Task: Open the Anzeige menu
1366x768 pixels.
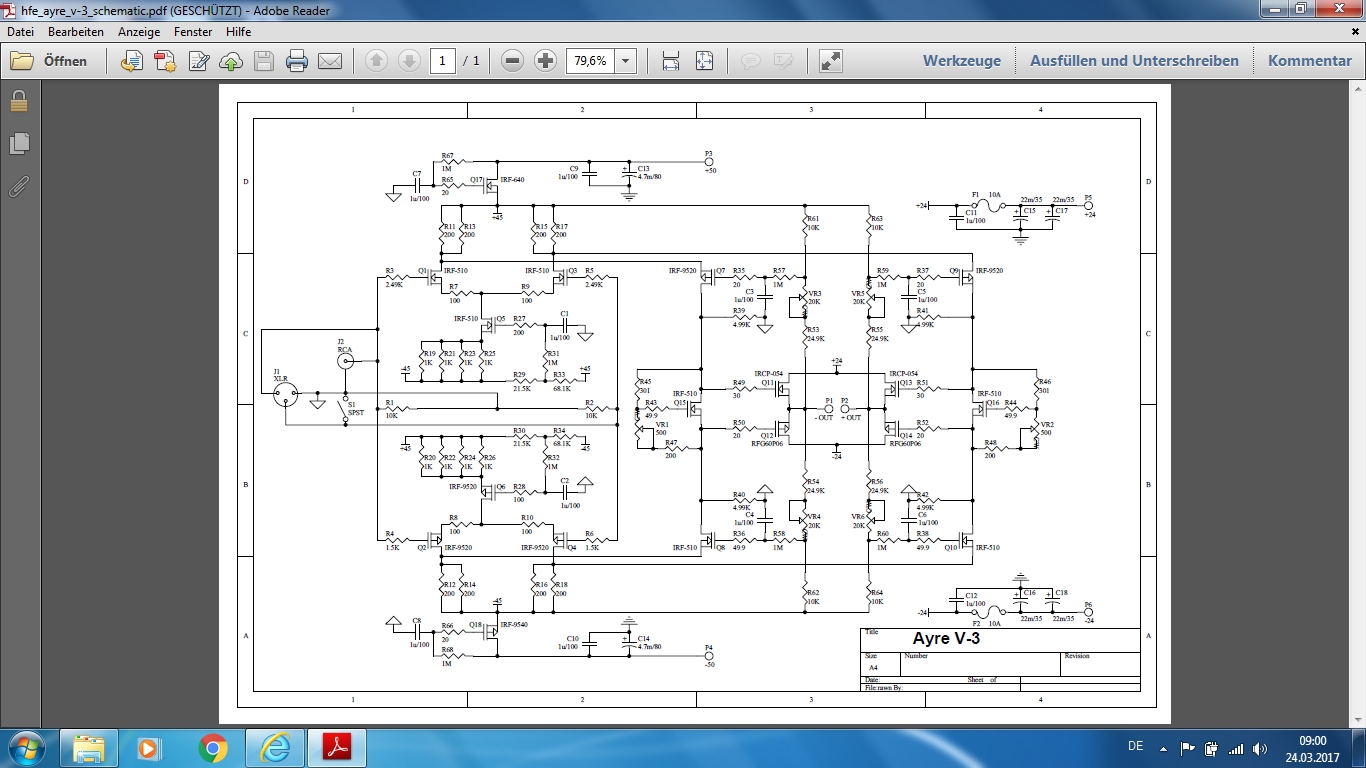Action: click(x=139, y=32)
